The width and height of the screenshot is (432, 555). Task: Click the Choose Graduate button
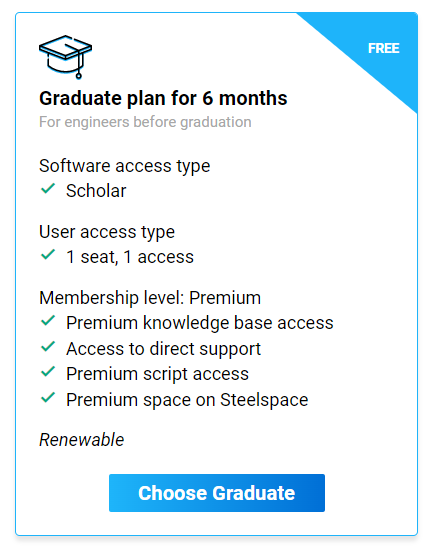coord(217,493)
